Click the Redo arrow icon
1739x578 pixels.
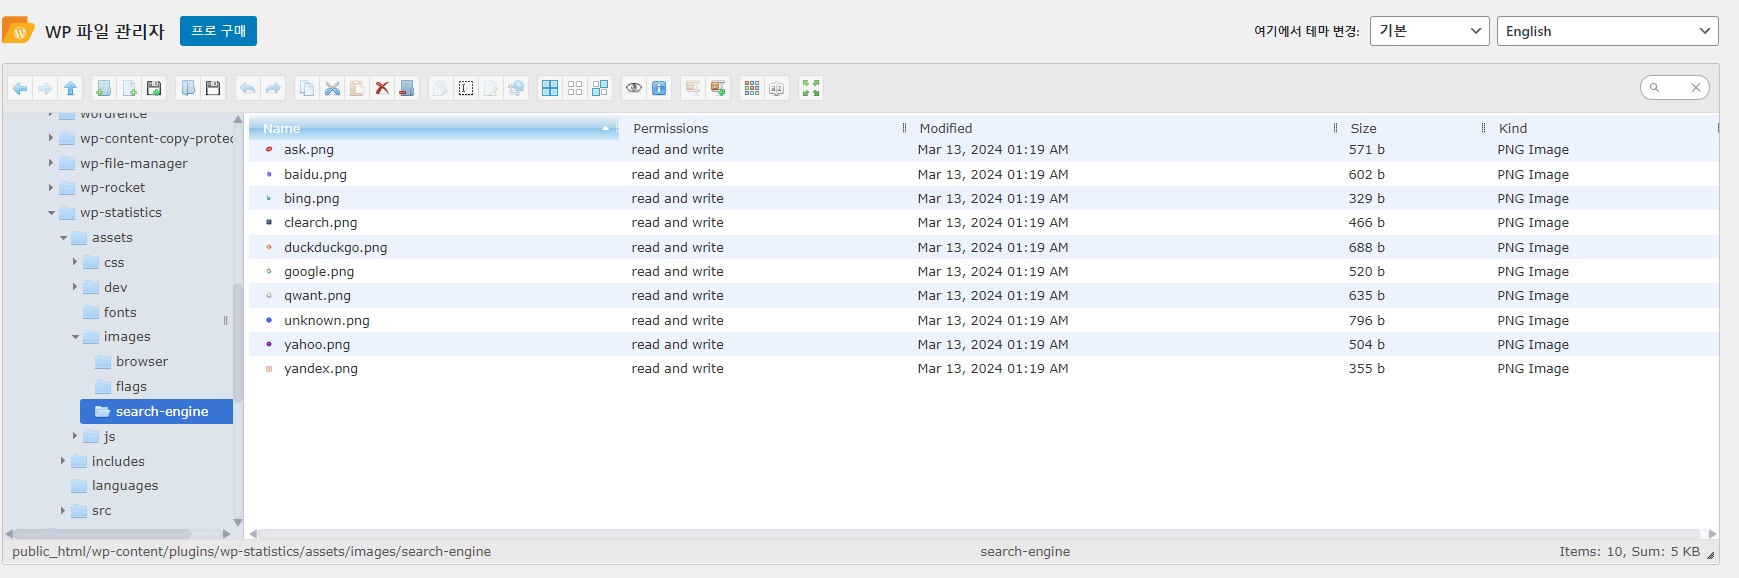coord(273,88)
